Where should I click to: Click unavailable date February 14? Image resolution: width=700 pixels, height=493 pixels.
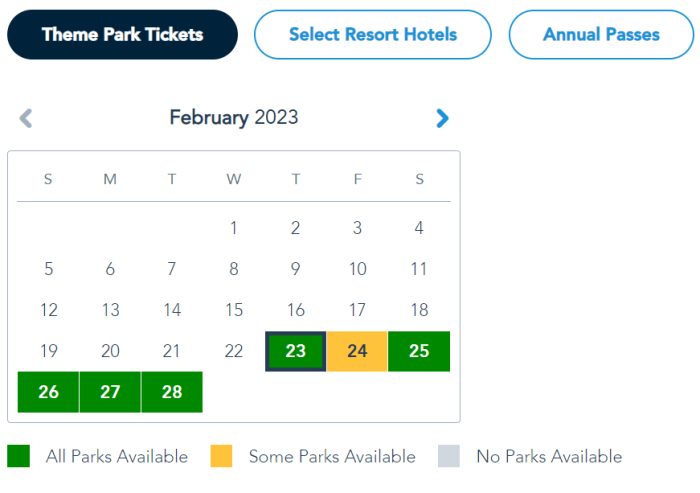[172, 310]
